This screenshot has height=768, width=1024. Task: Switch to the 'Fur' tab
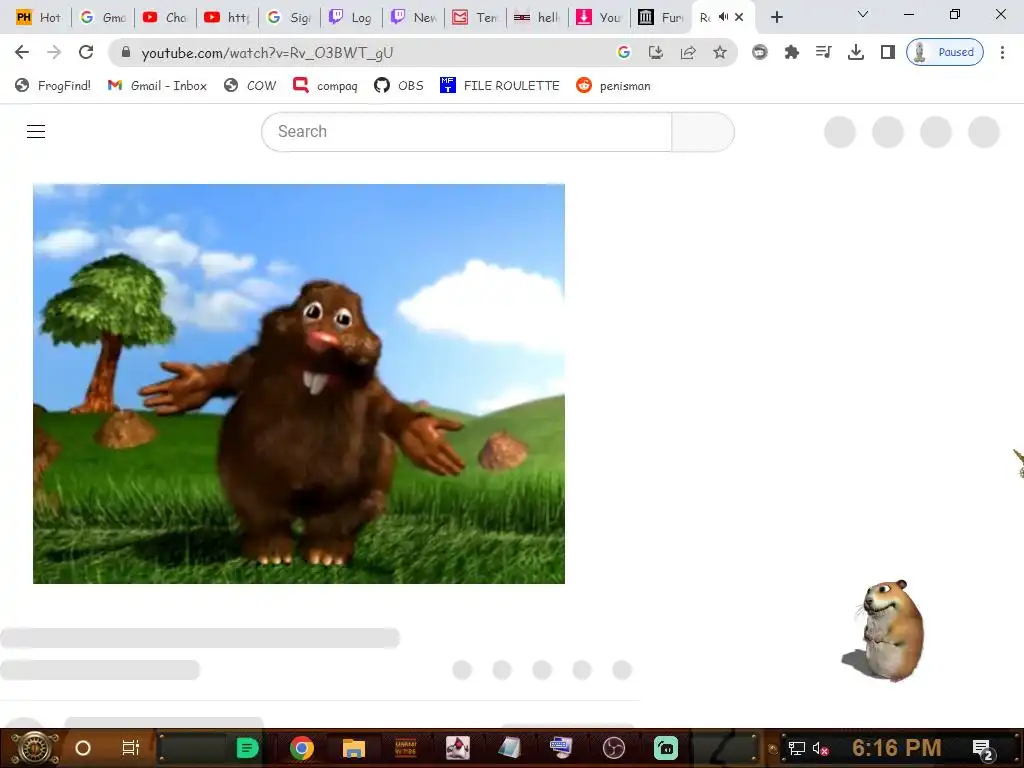[661, 18]
